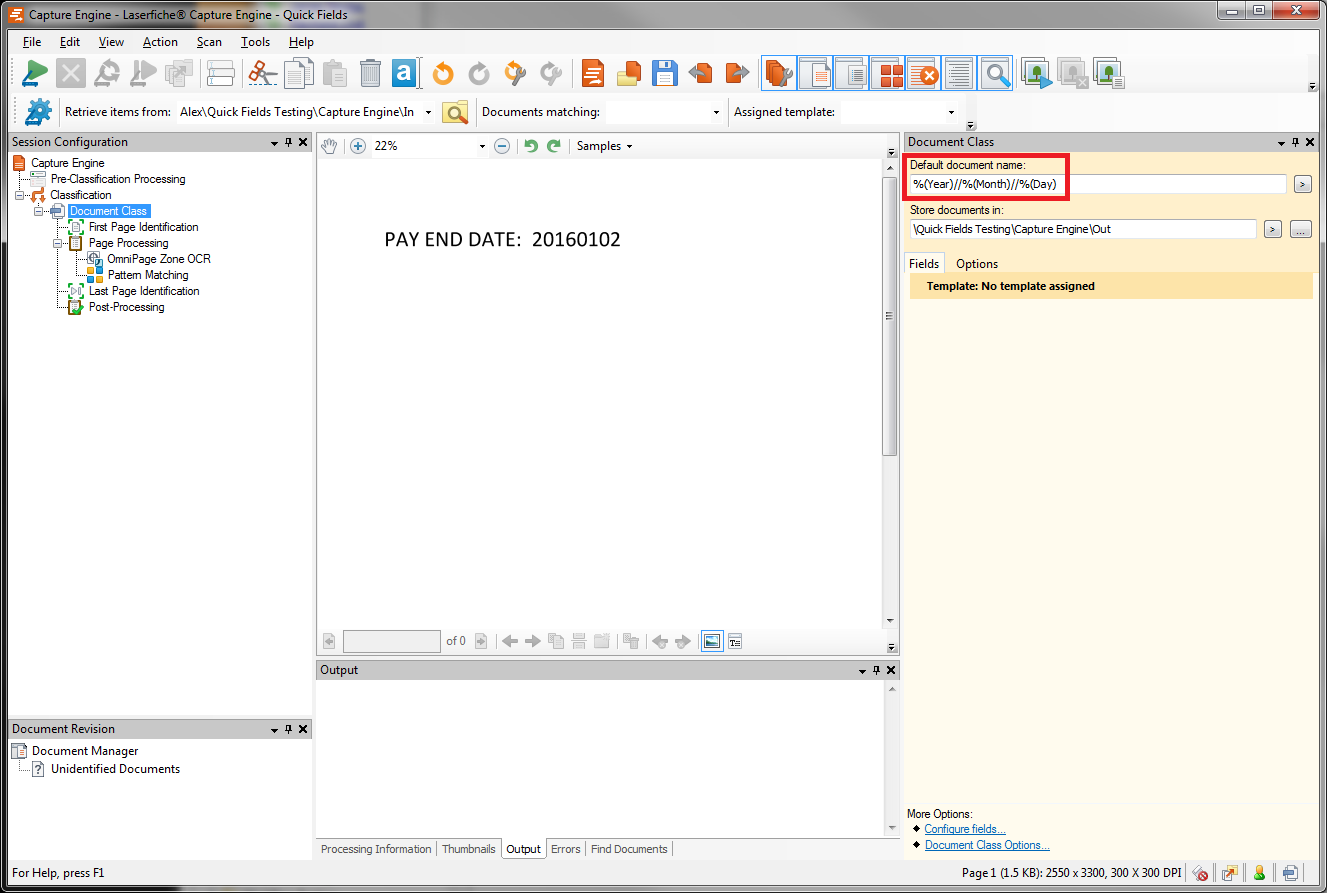This screenshot has height=893, width=1327.
Task: Toggle the image view button in viewer
Action: (x=712, y=641)
